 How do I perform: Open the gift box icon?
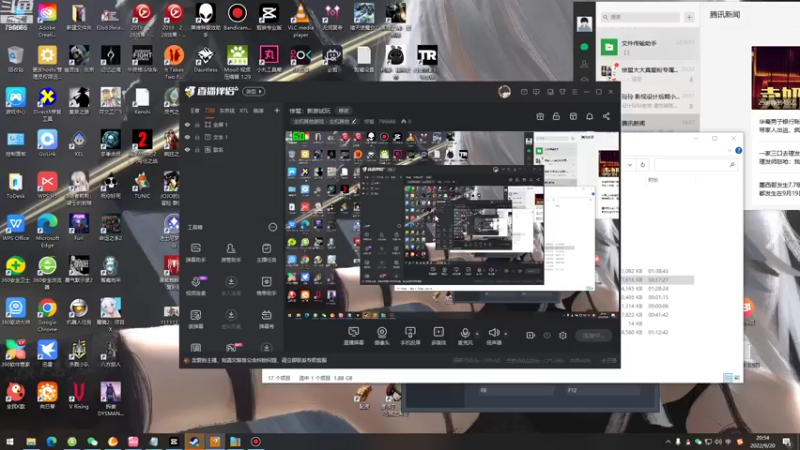pyautogui.click(x=540, y=116)
